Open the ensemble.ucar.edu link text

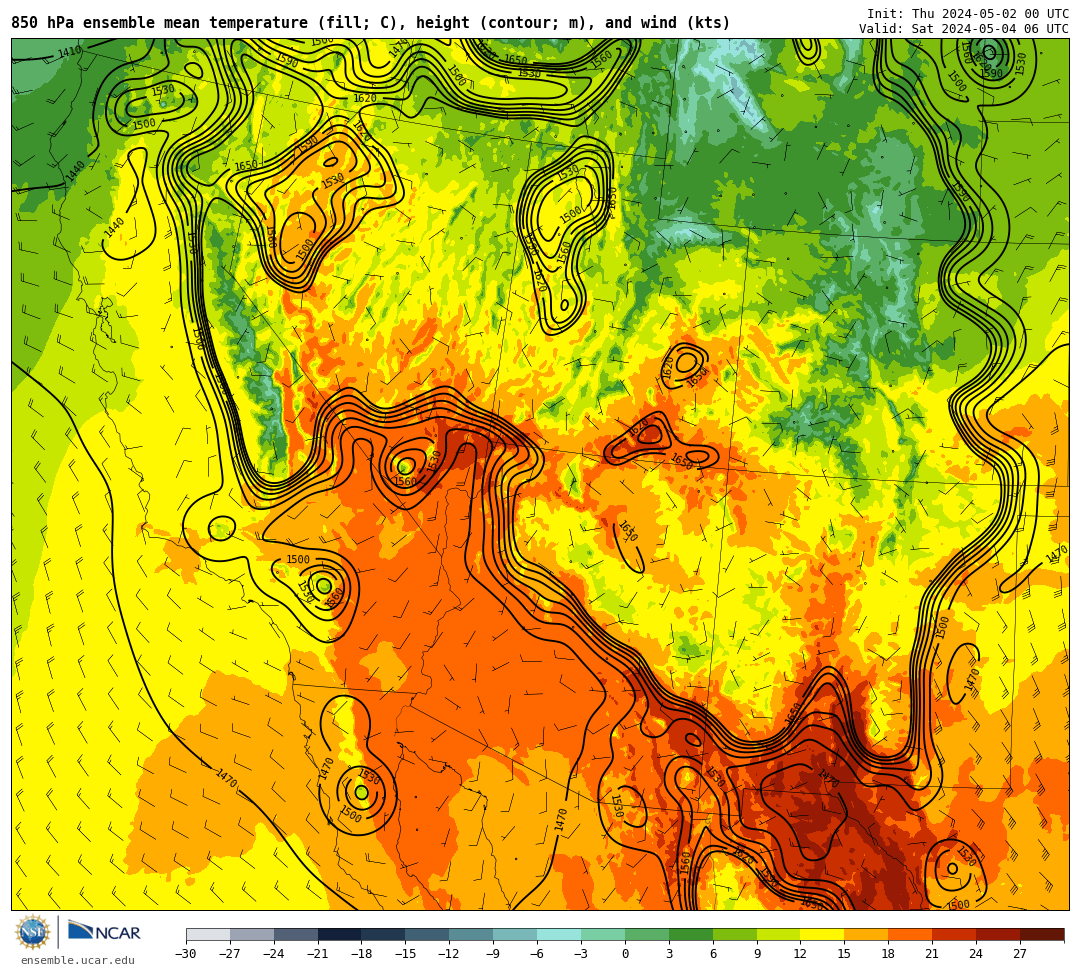[78, 960]
